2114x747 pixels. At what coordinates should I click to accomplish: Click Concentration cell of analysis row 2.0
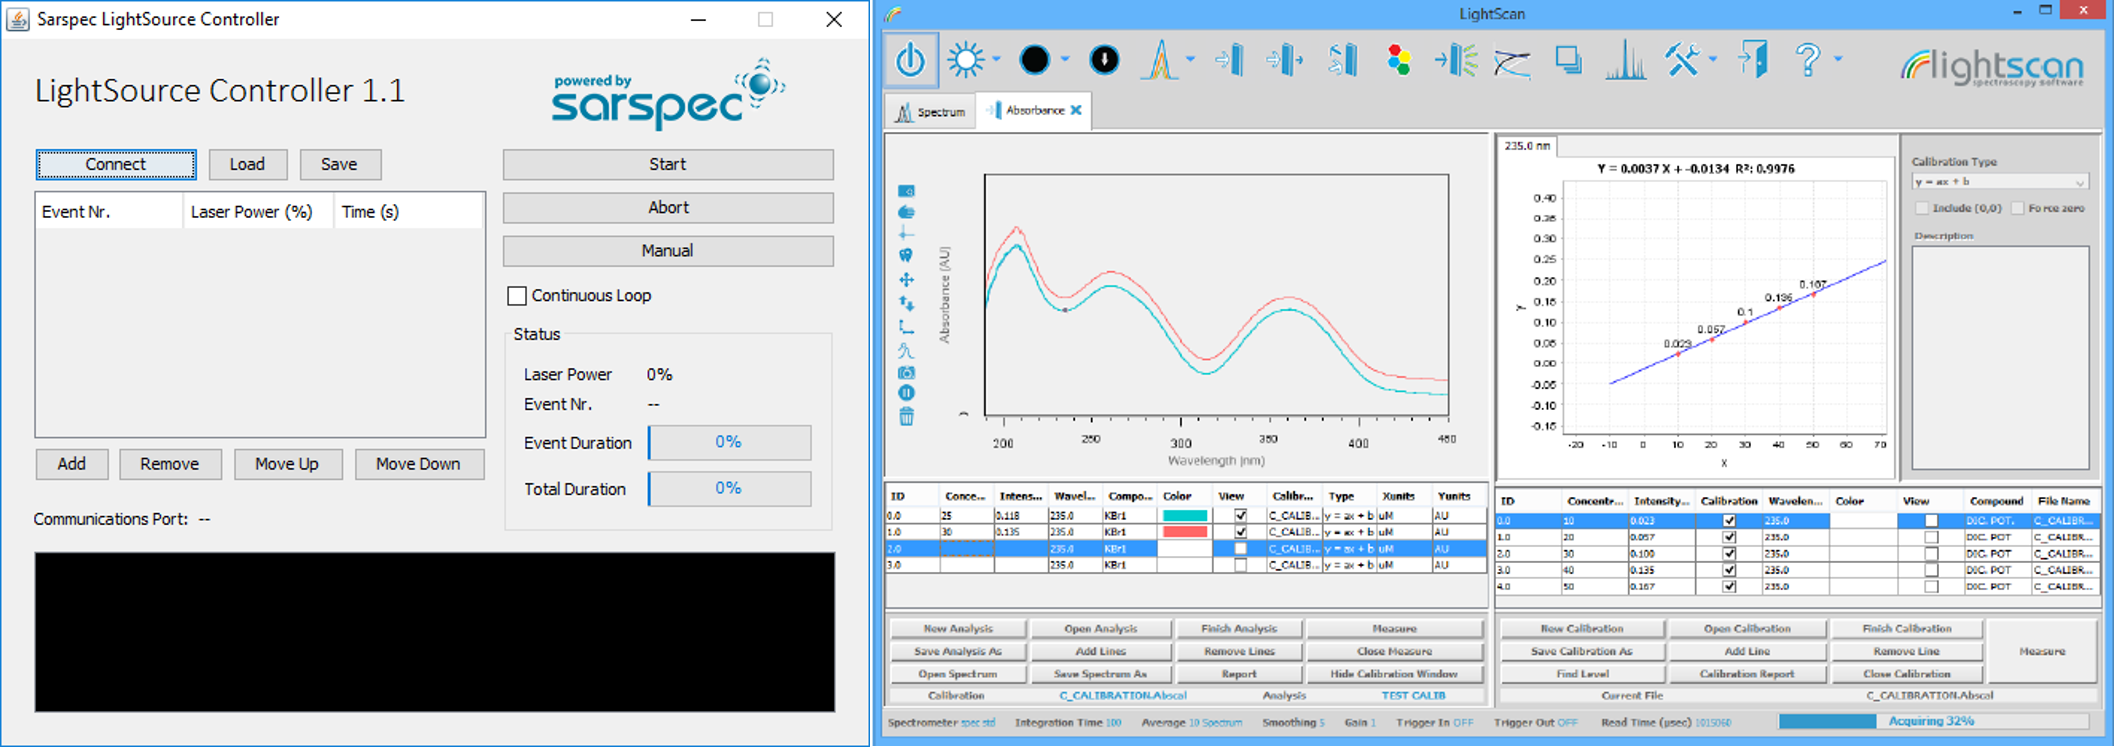coord(966,549)
